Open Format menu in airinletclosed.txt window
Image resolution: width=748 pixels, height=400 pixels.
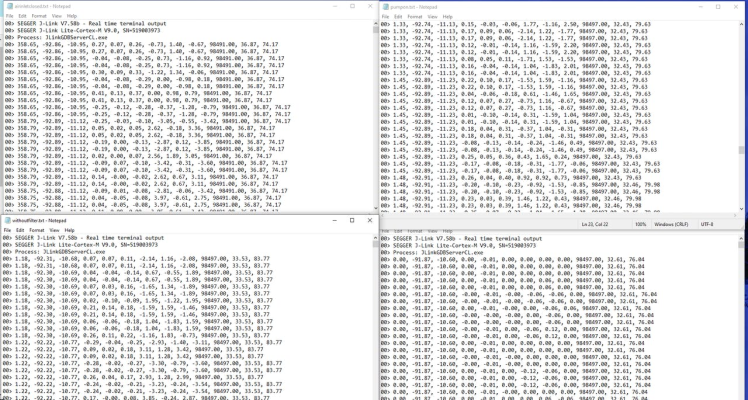(x=39, y=16)
